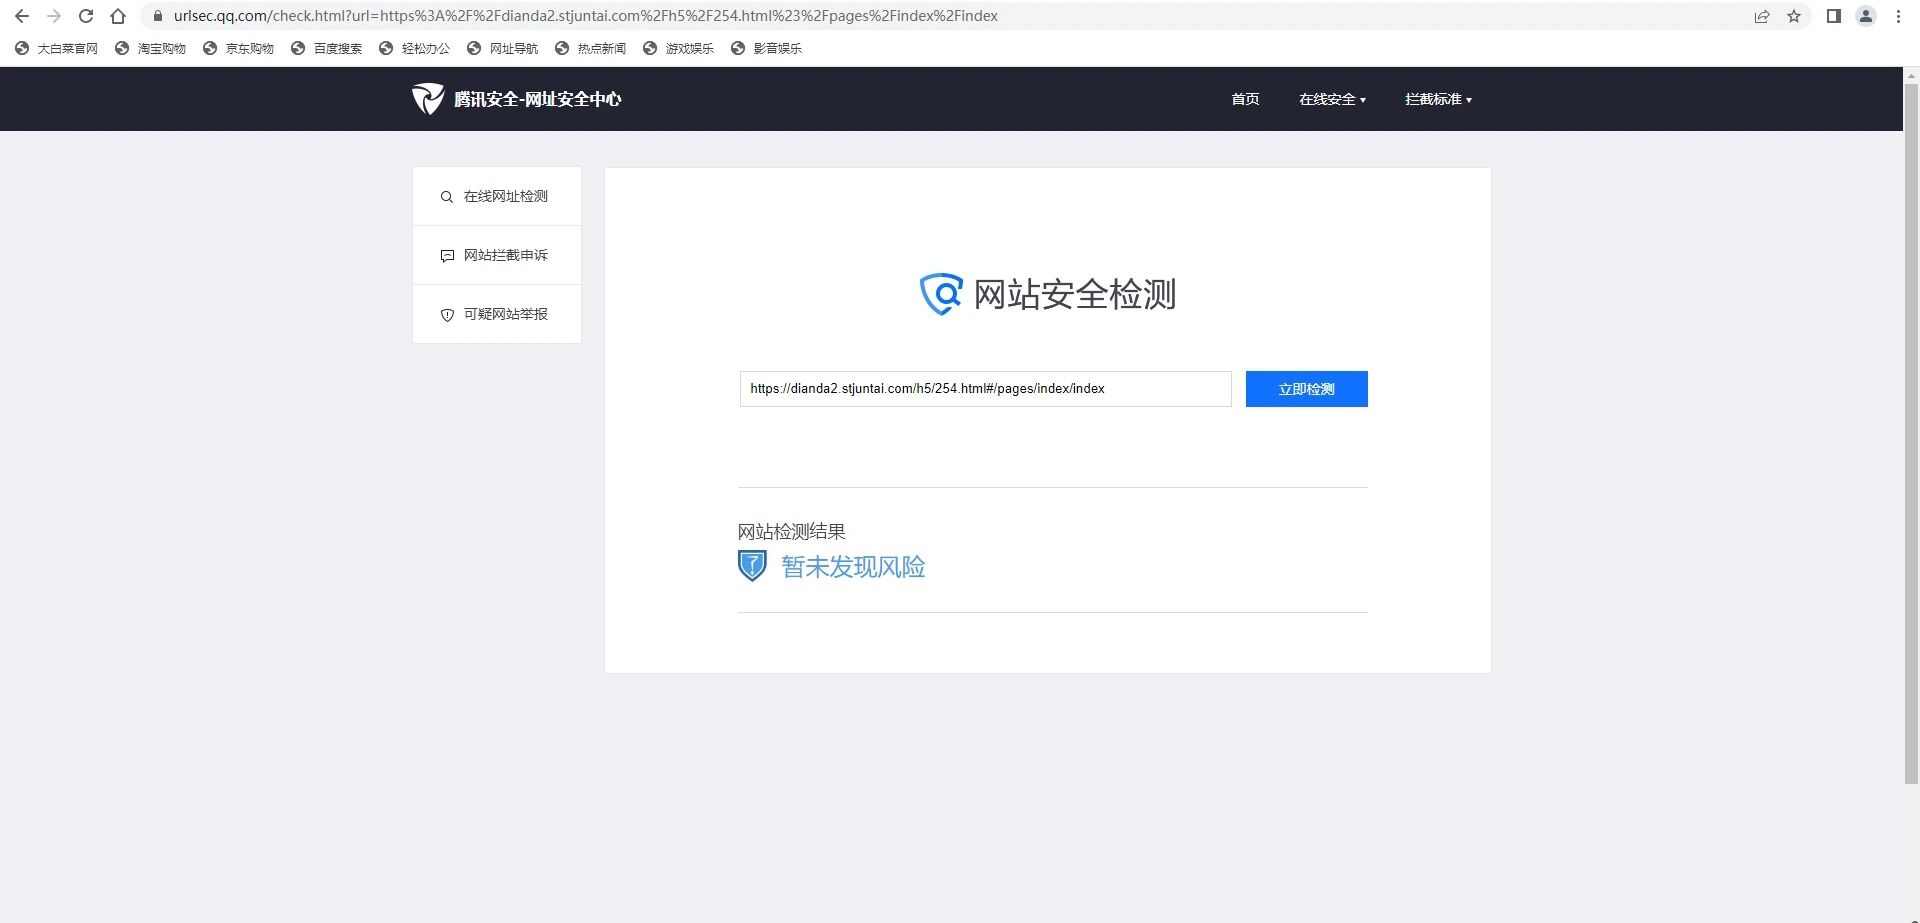1920x923 pixels.
Task: Click the 暂未发现风险 result shield icon
Action: 752,566
